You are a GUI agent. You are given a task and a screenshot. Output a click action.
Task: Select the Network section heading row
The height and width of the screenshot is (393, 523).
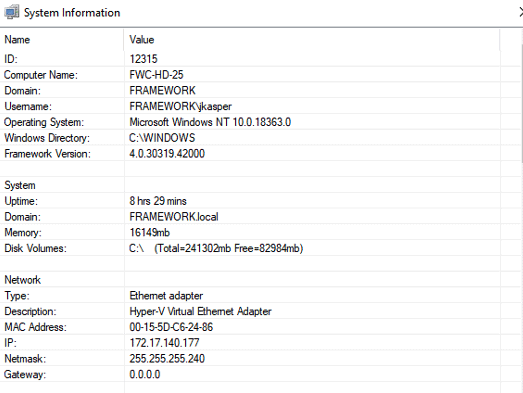tap(250, 280)
